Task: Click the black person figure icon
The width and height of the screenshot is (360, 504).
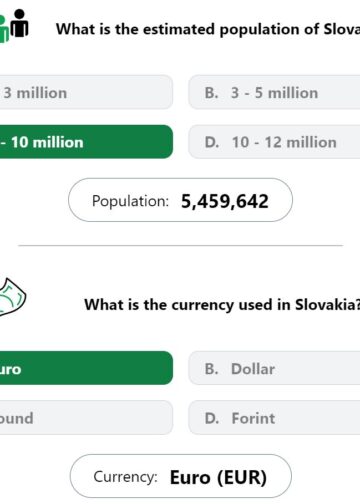Action: [x=20, y=23]
